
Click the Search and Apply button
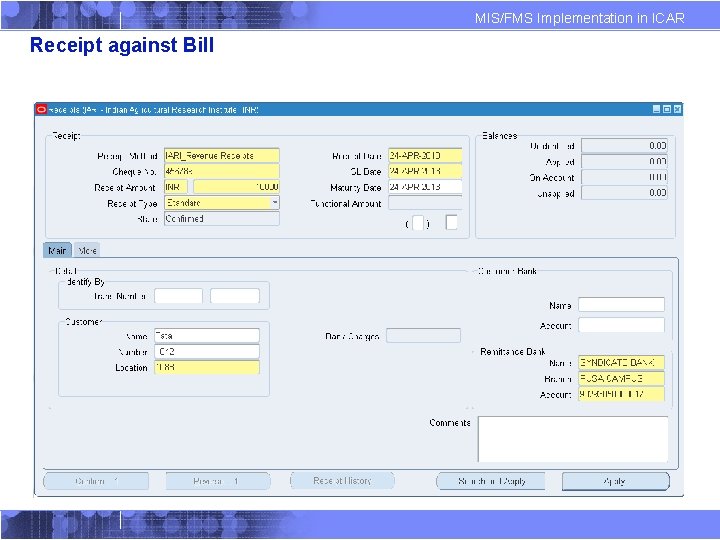[x=490, y=481]
